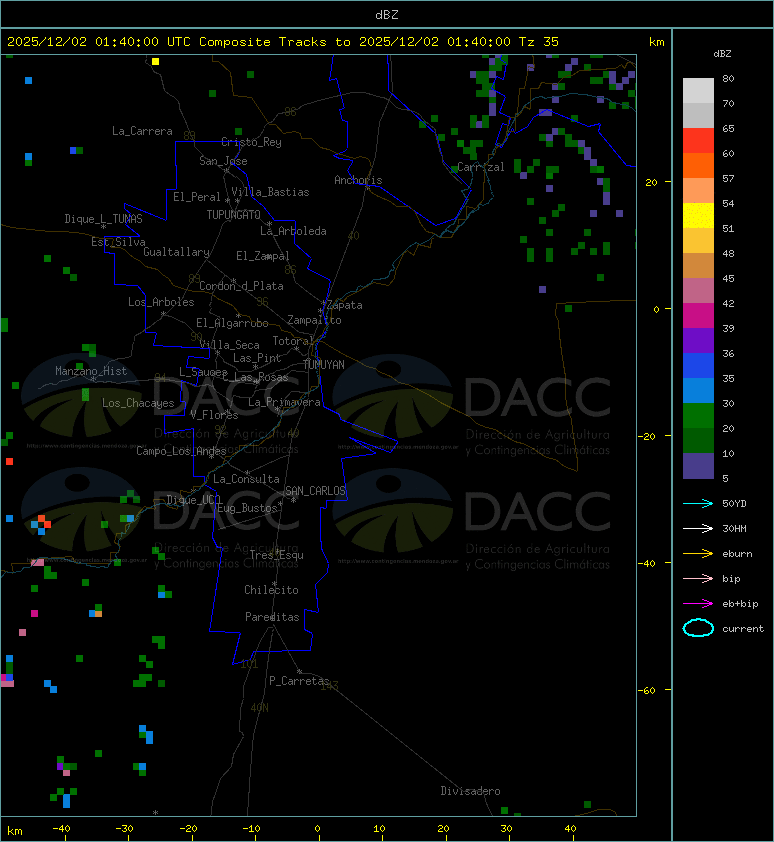
Task: Click the El_Algarrobo location label
Action: click(232, 323)
